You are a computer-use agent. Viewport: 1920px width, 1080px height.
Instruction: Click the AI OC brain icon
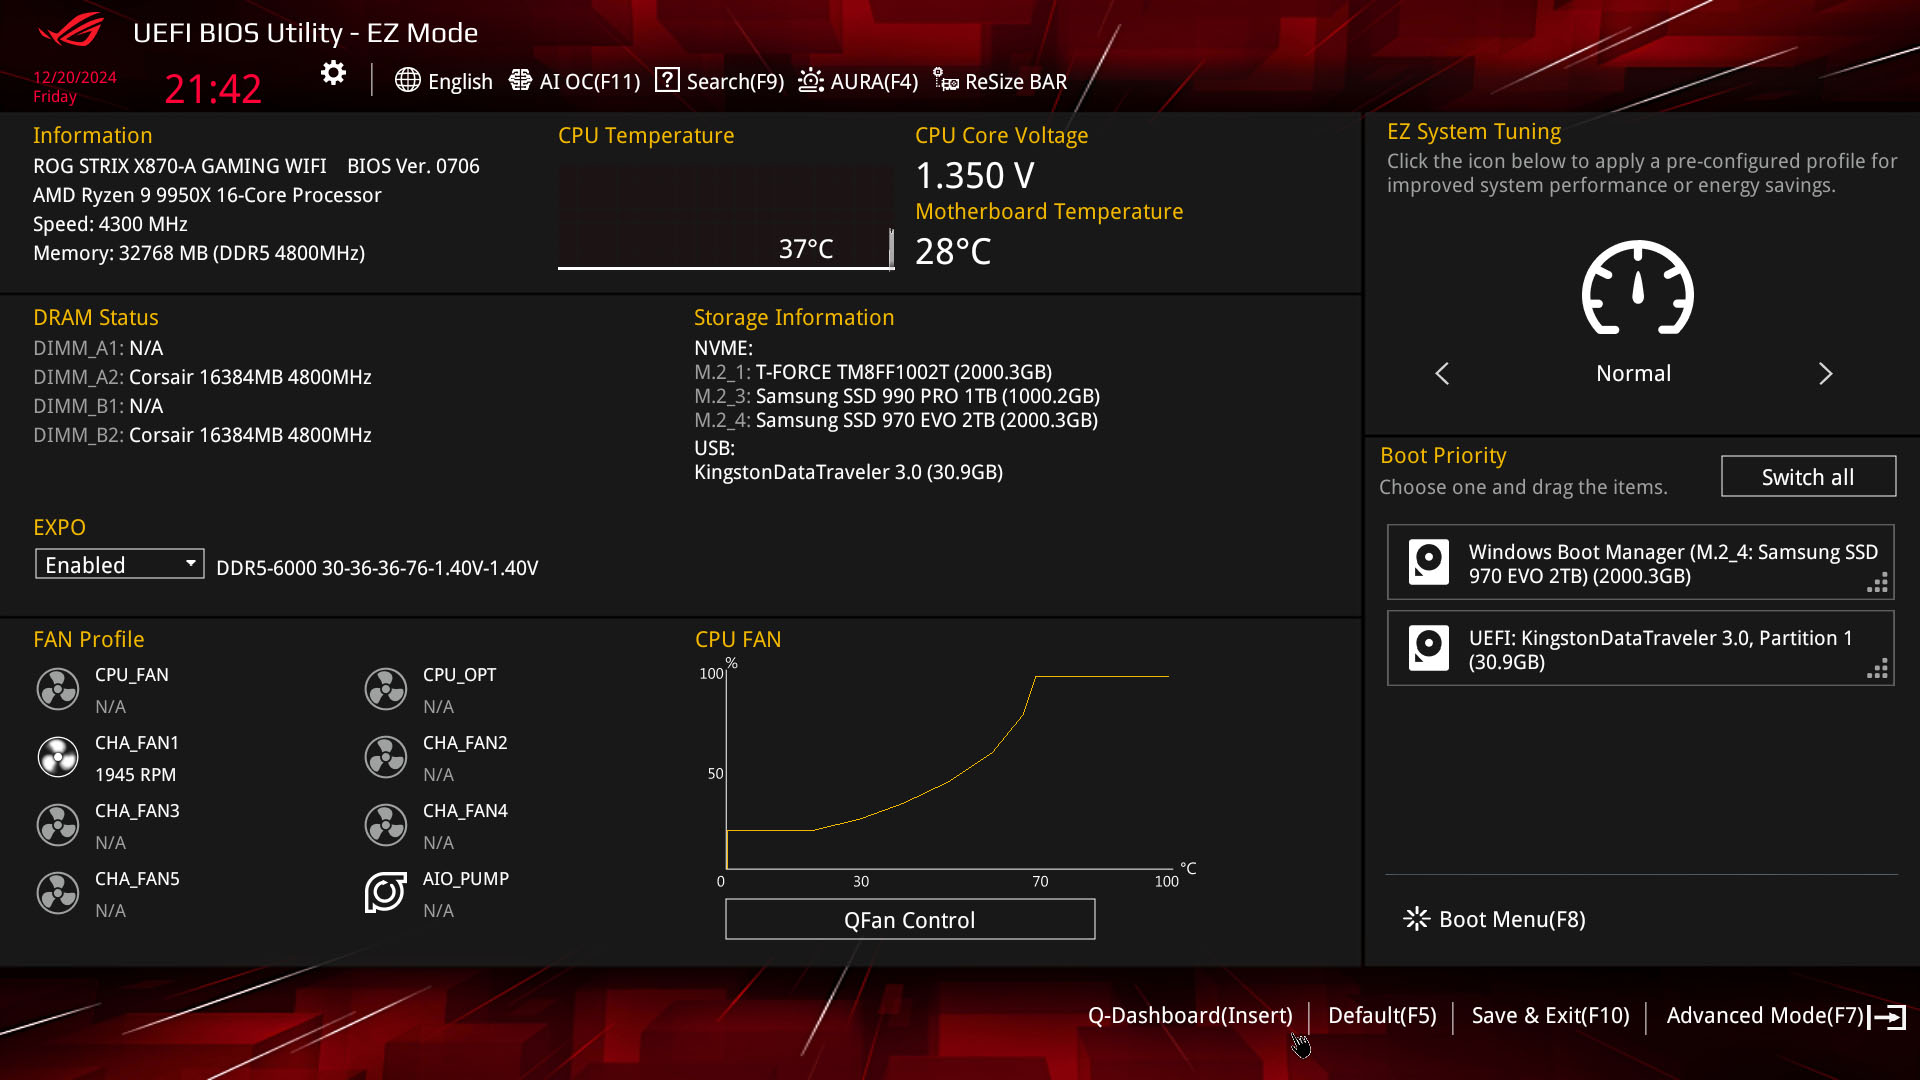pos(520,80)
